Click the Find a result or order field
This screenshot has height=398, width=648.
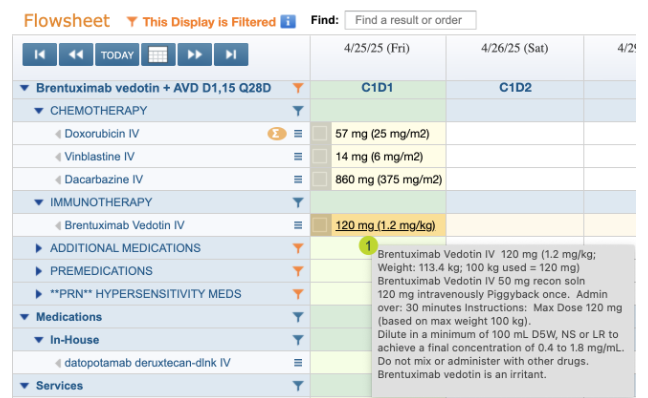click(410, 20)
